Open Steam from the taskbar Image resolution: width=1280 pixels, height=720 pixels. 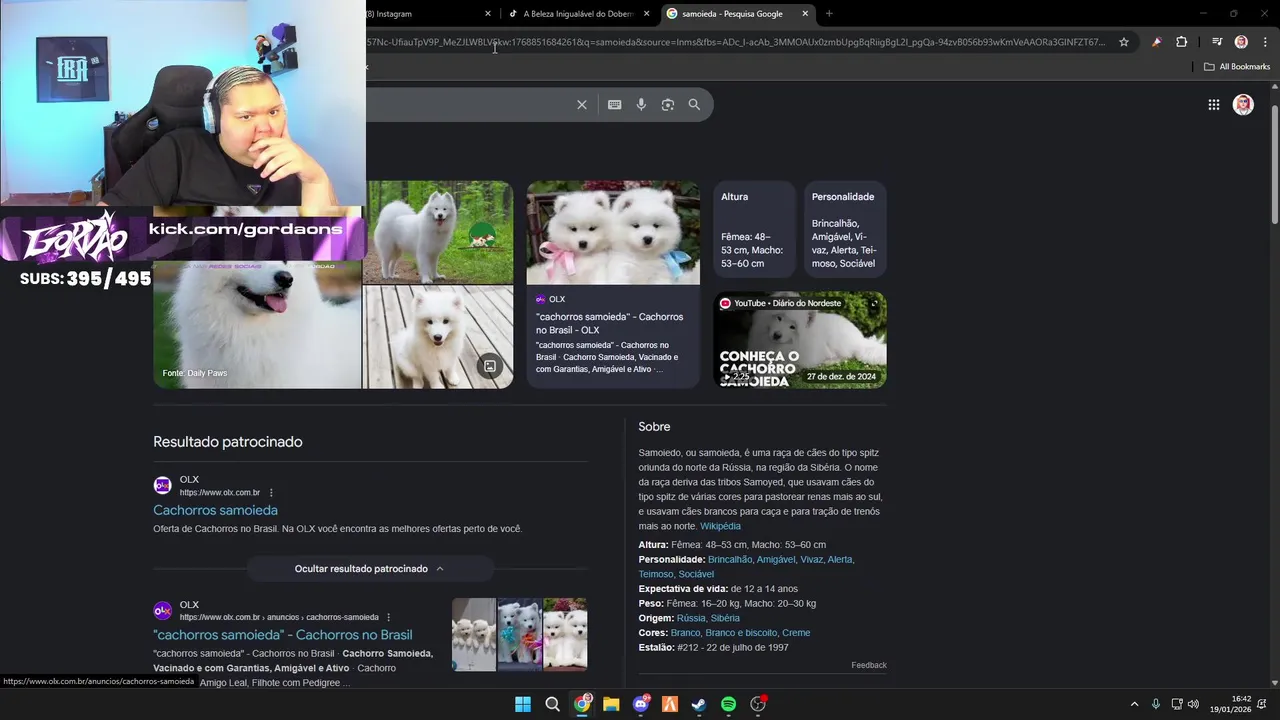click(x=699, y=704)
